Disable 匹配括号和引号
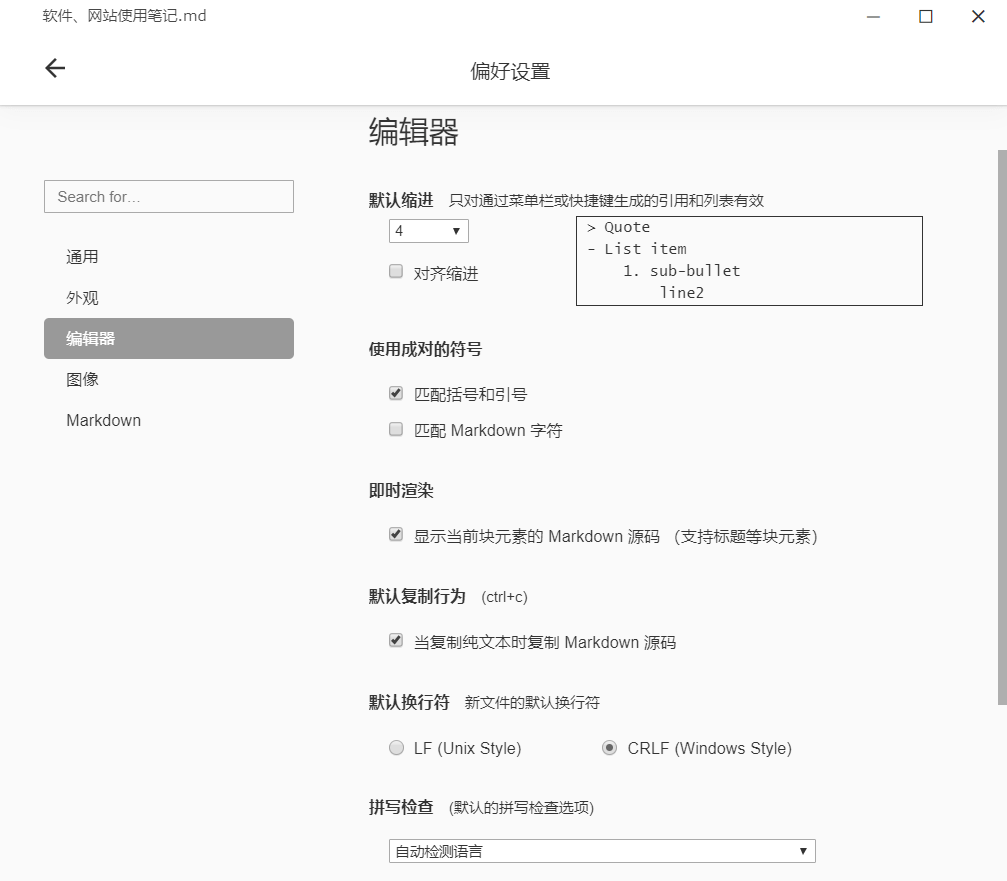Image resolution: width=1007 pixels, height=881 pixels. 395,392
